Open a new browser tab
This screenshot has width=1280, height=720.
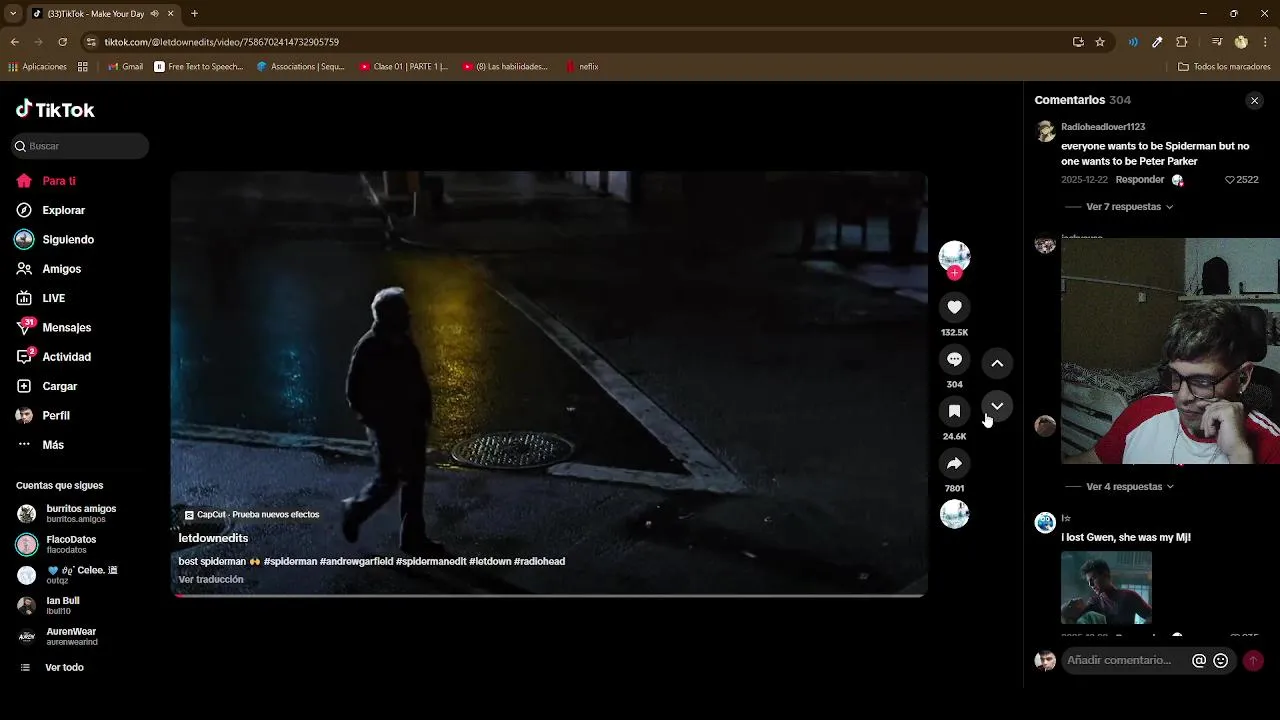(x=194, y=14)
